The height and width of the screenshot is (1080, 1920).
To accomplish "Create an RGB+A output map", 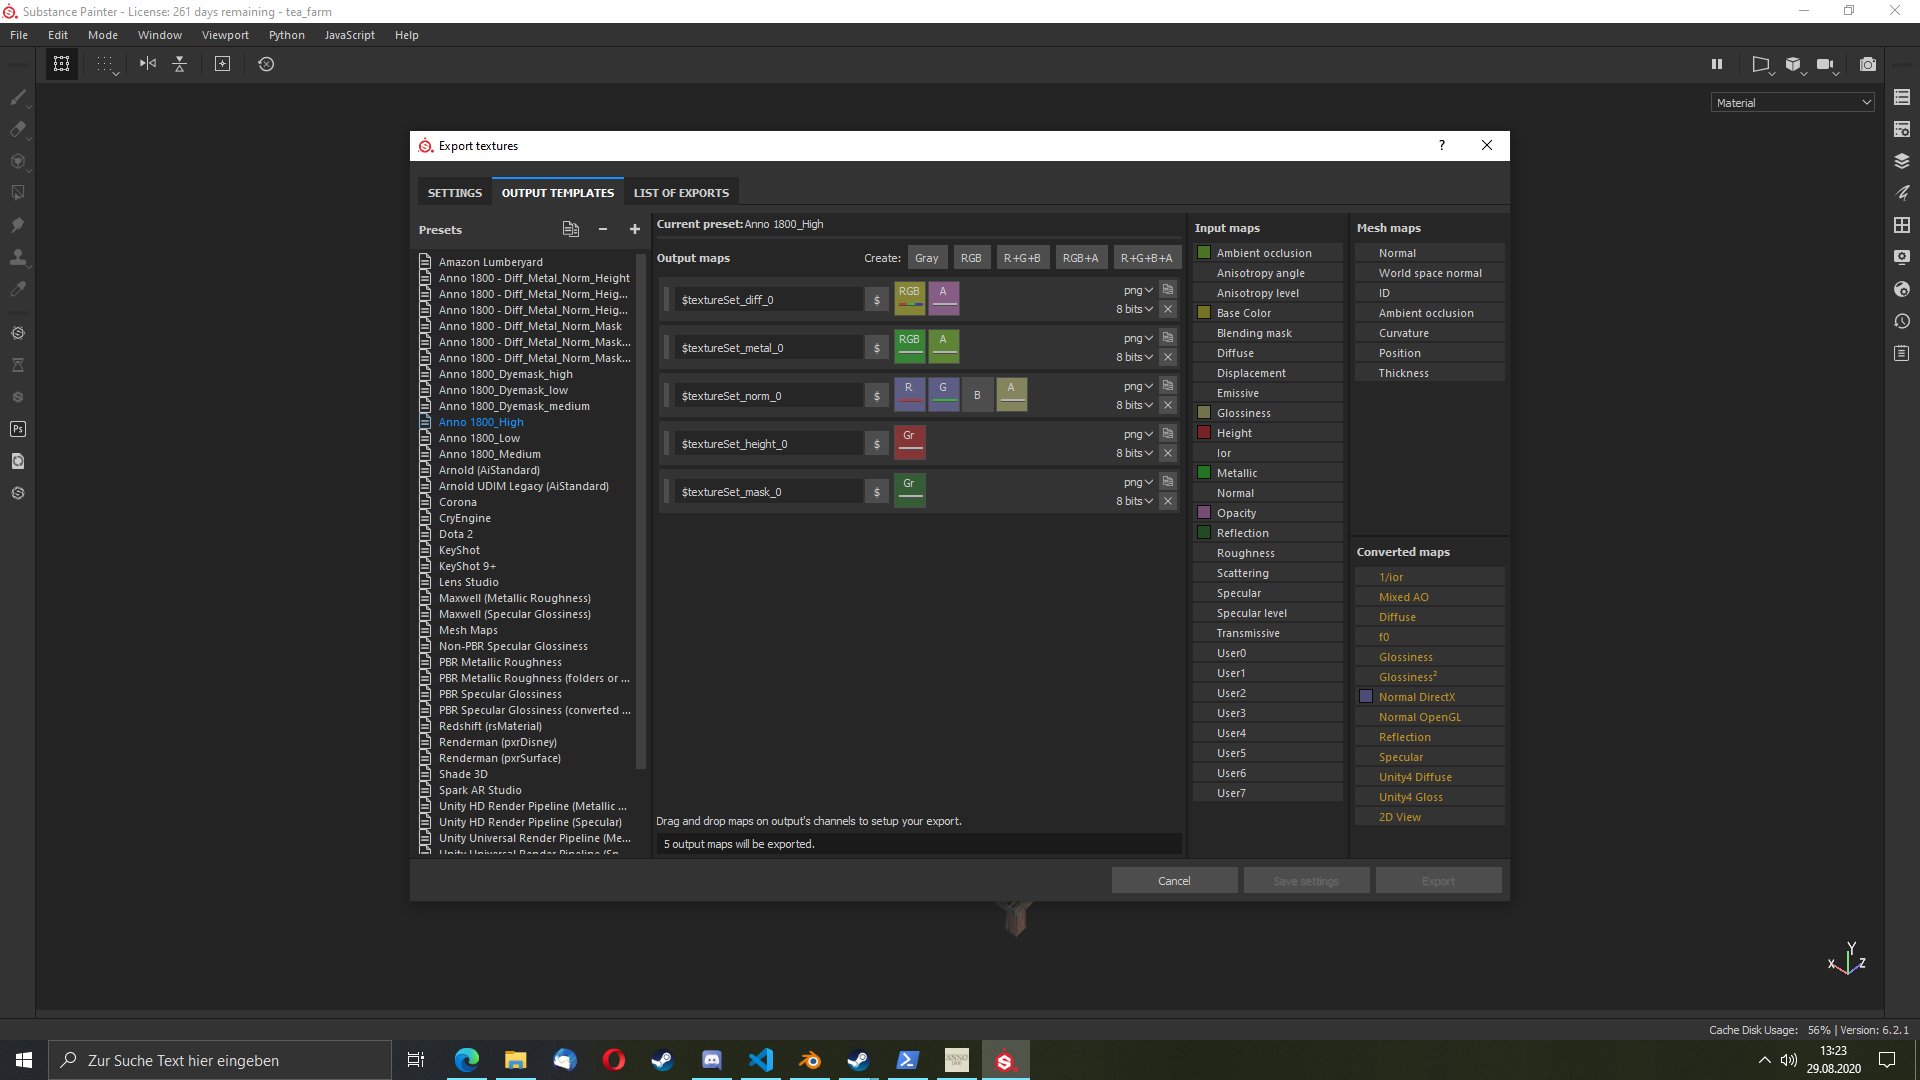I will (1080, 258).
